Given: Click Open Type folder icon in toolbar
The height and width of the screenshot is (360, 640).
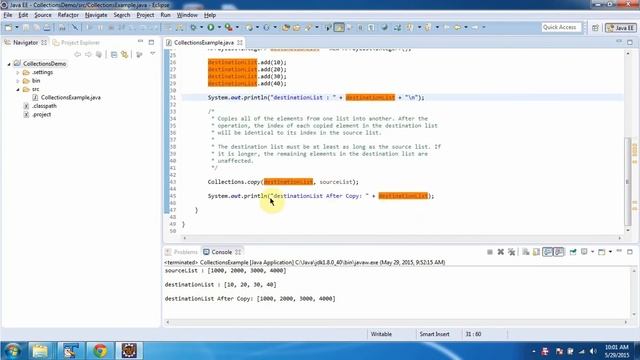Looking at the screenshot, I should coord(286,27).
